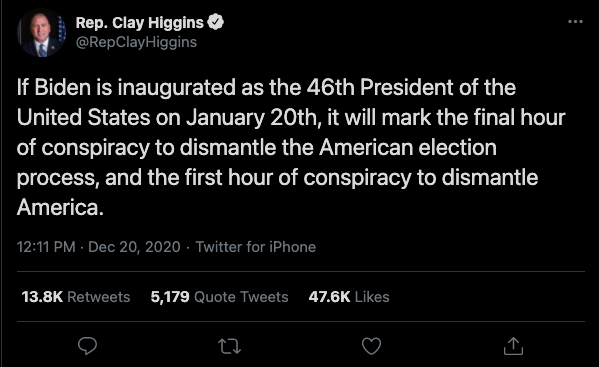
Task: Click the words January 20th in tweet
Action: coord(253,118)
